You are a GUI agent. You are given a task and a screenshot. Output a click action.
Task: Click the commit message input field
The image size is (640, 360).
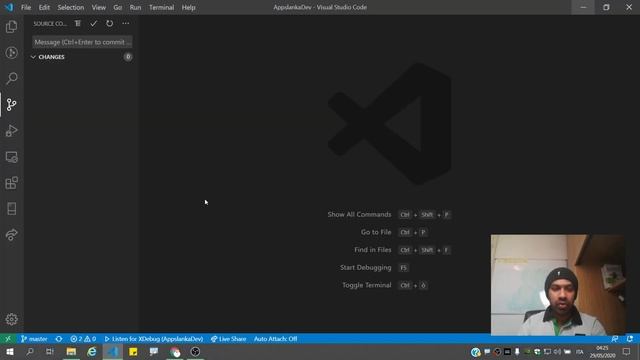(82, 42)
